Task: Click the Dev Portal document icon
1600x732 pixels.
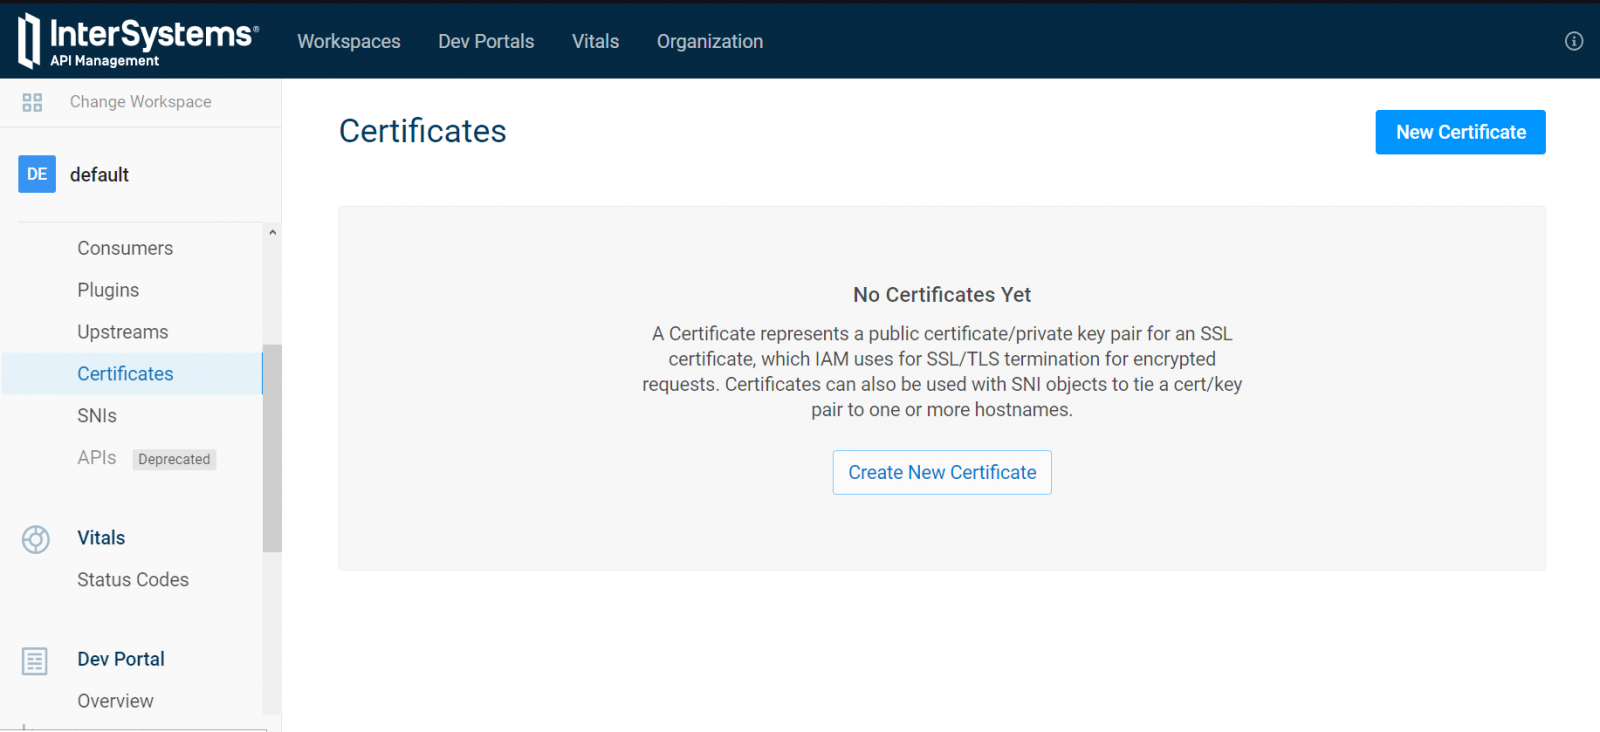Action: pos(35,661)
